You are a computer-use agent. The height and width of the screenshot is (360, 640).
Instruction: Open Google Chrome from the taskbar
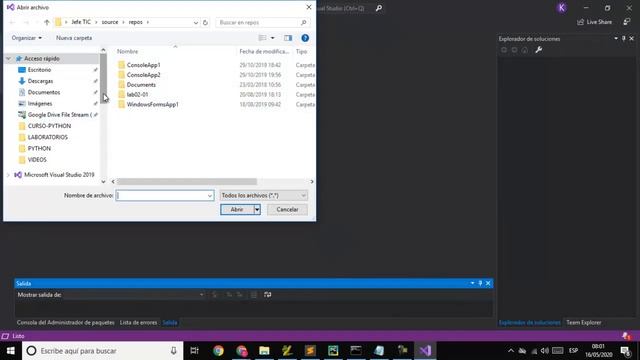click(x=218, y=351)
